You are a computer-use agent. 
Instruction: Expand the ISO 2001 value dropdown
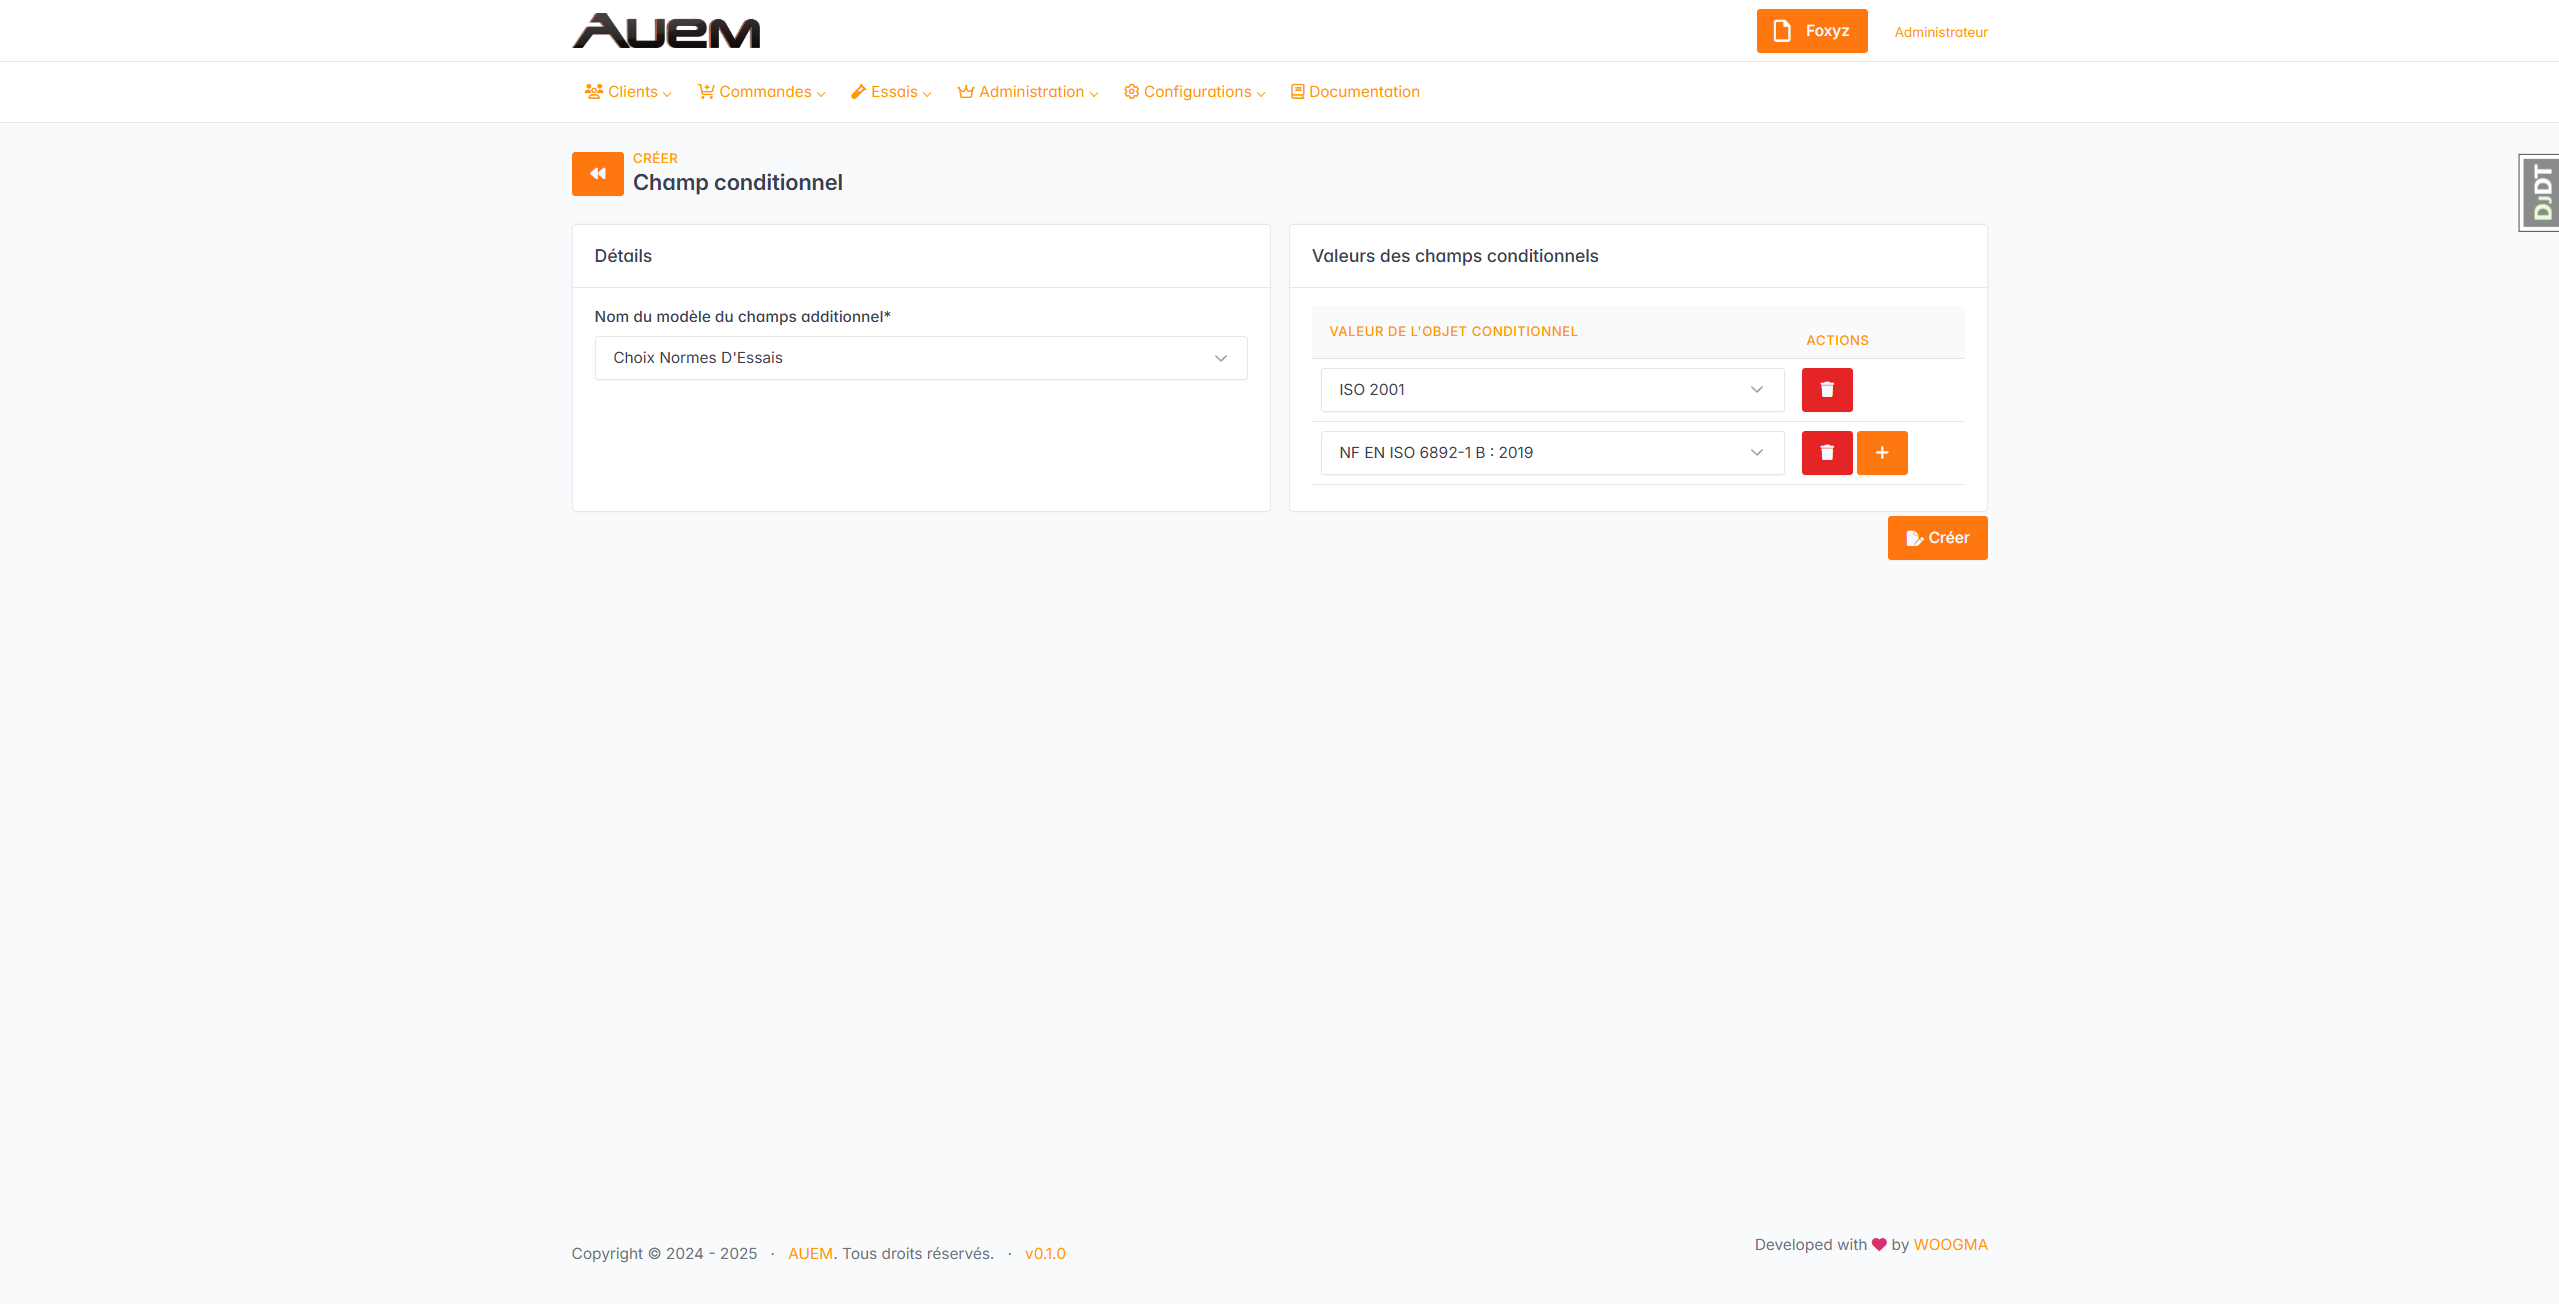[x=1551, y=390]
